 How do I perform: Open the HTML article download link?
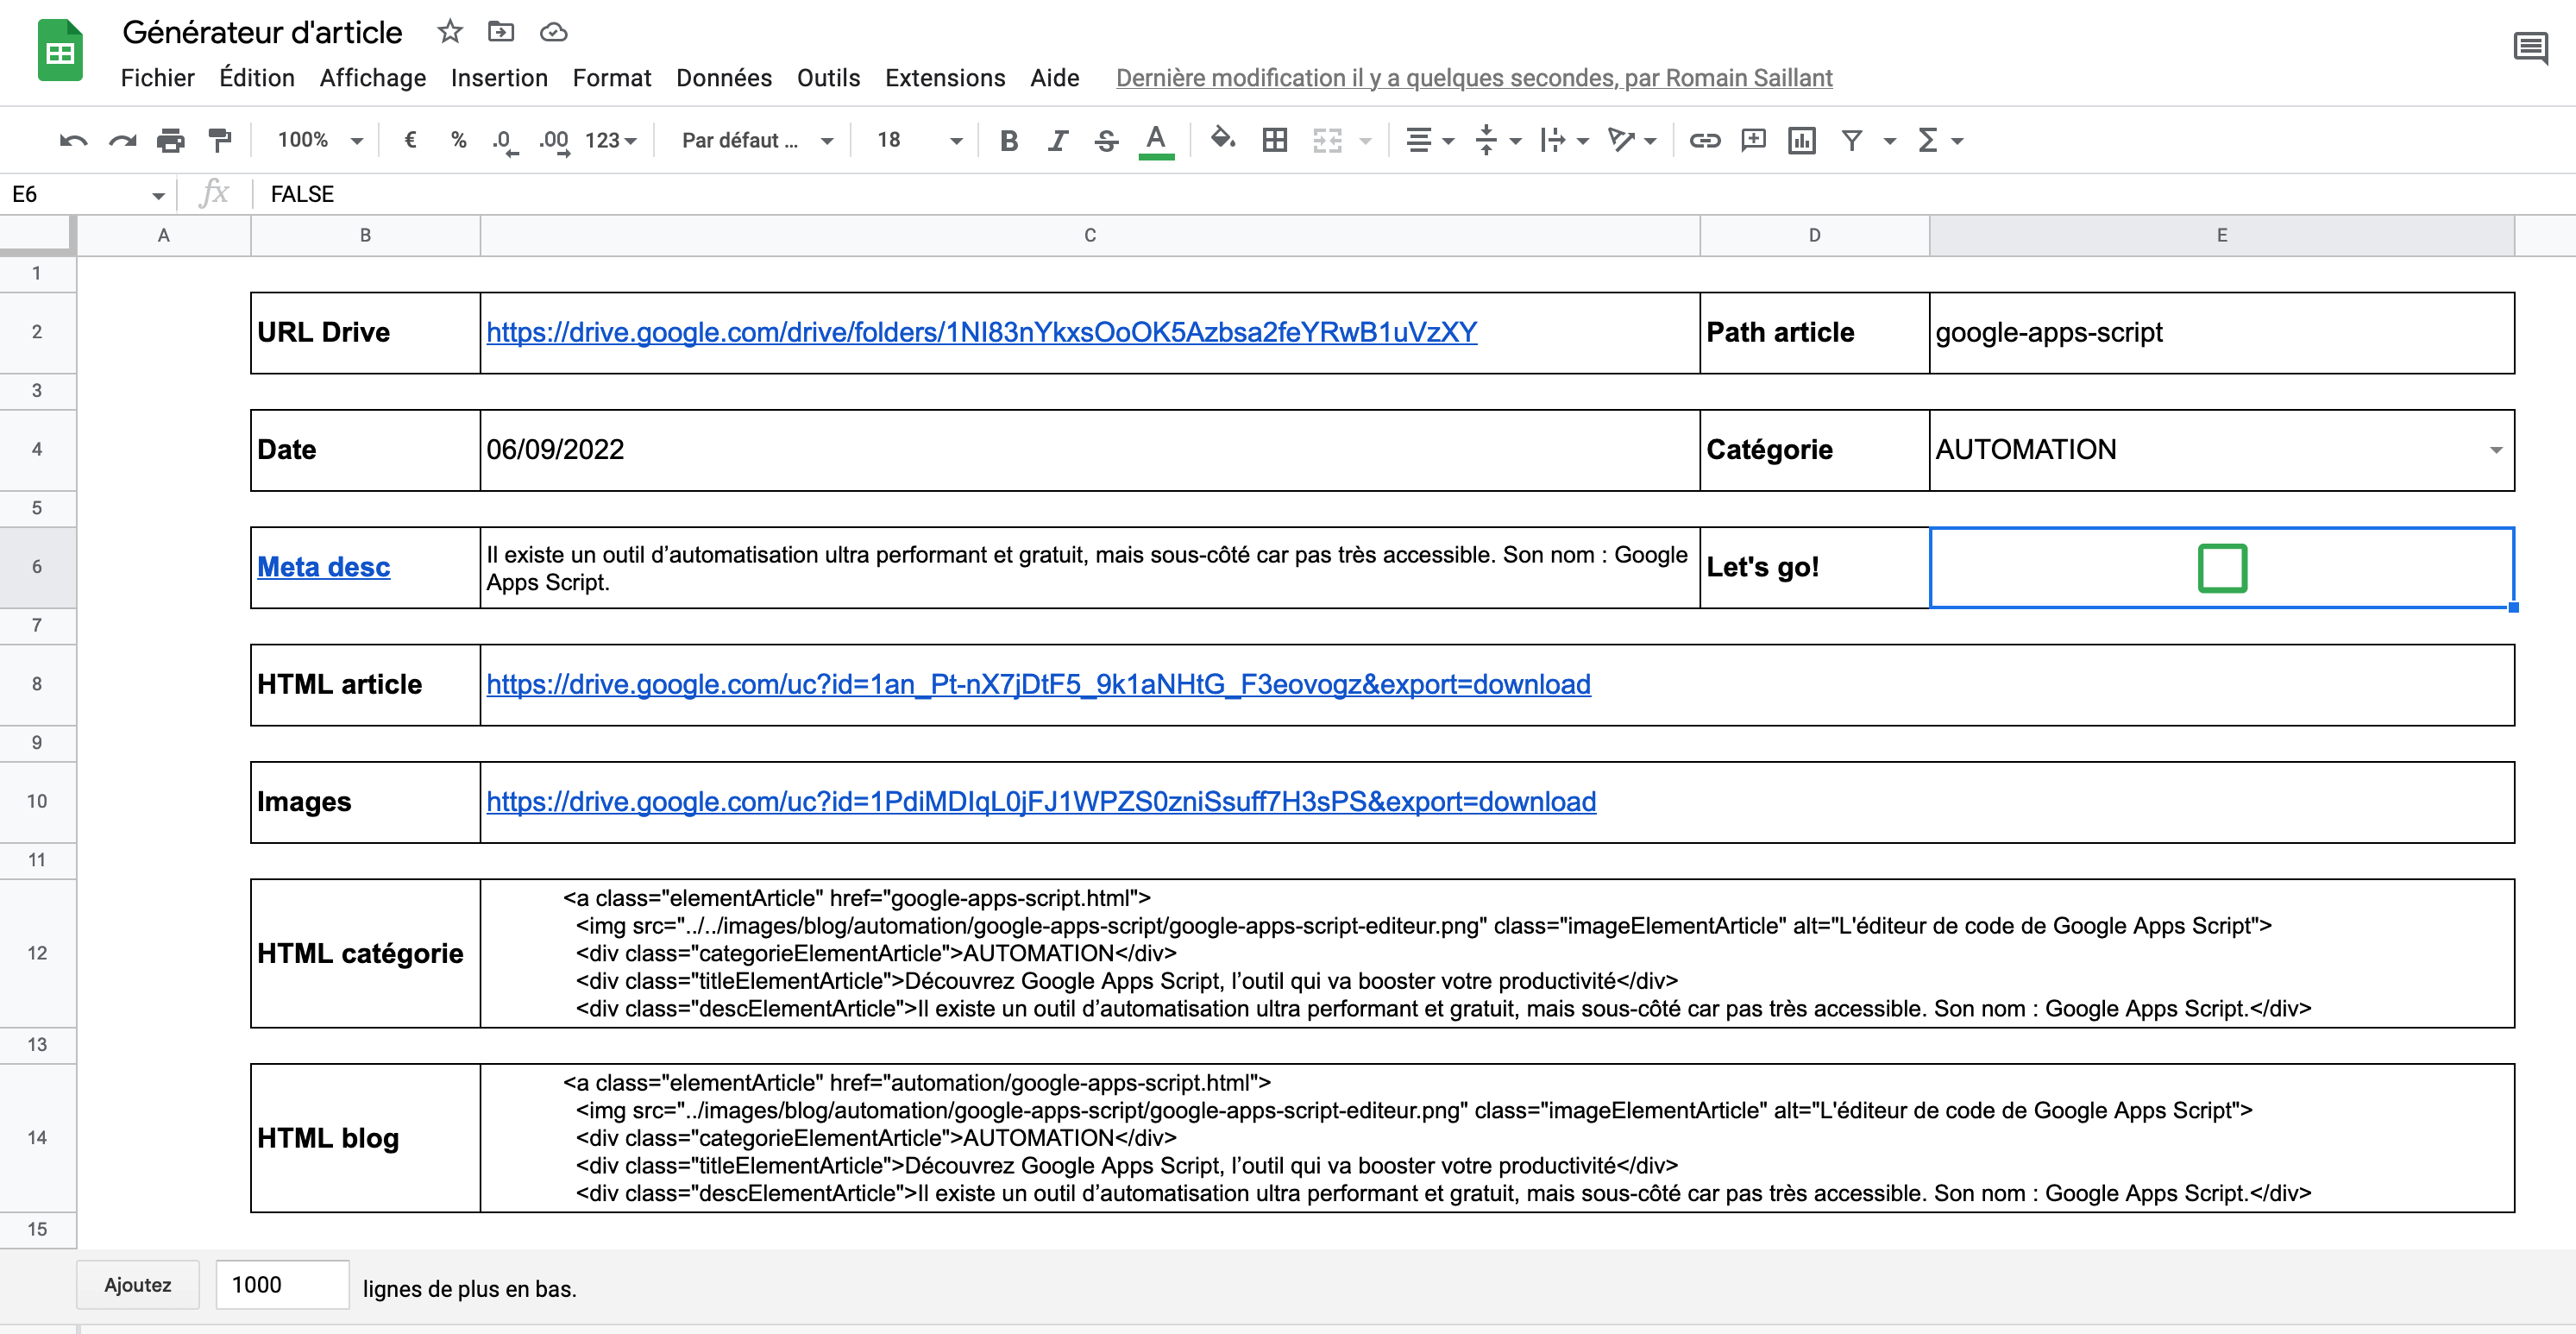(x=1038, y=685)
